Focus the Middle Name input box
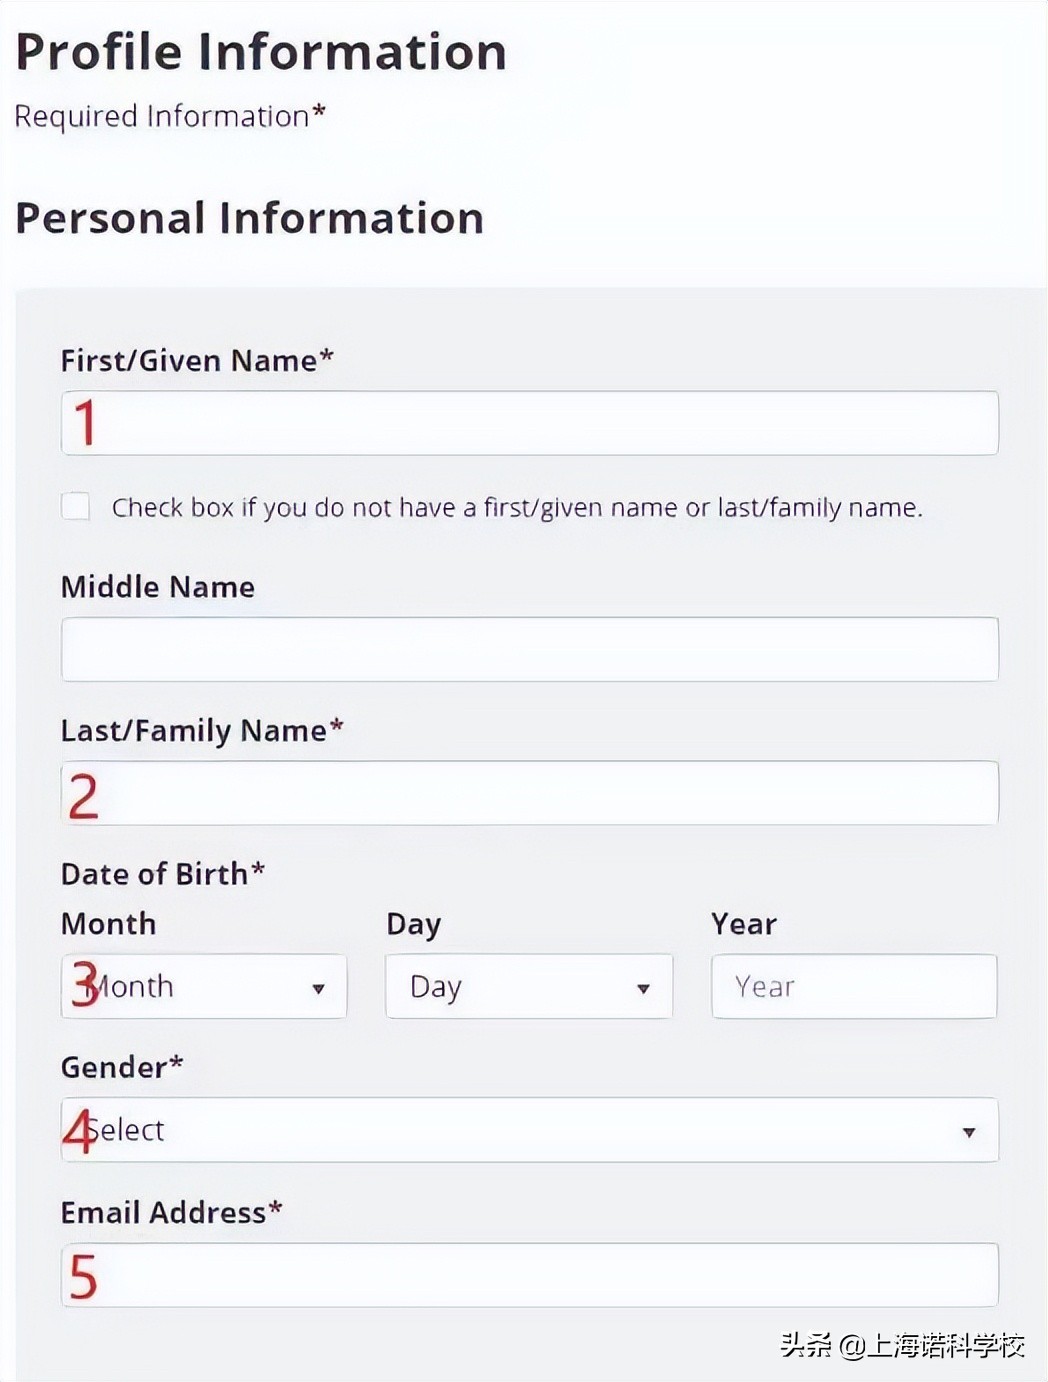The height and width of the screenshot is (1382, 1048). tap(530, 649)
